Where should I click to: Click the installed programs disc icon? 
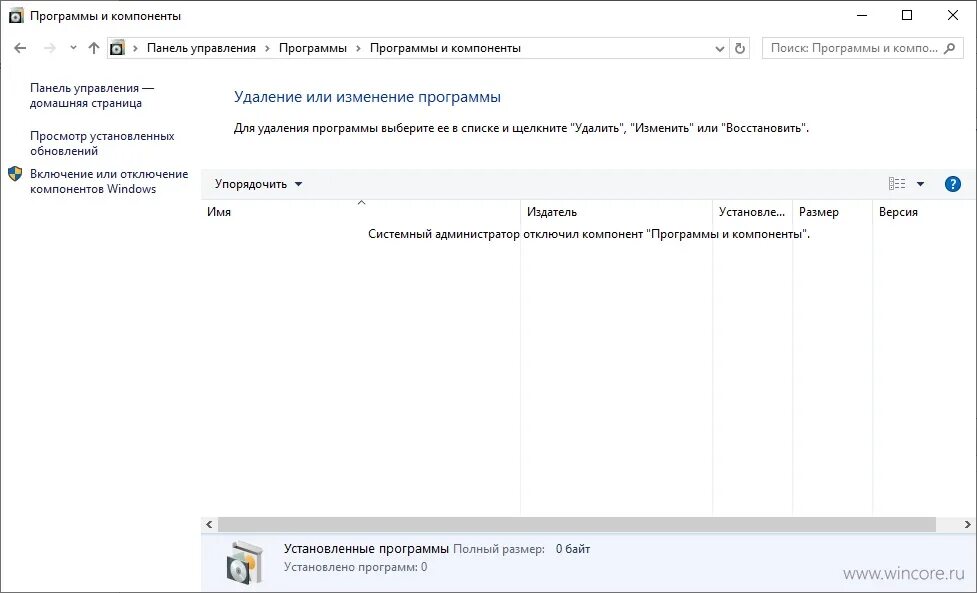[x=244, y=562]
